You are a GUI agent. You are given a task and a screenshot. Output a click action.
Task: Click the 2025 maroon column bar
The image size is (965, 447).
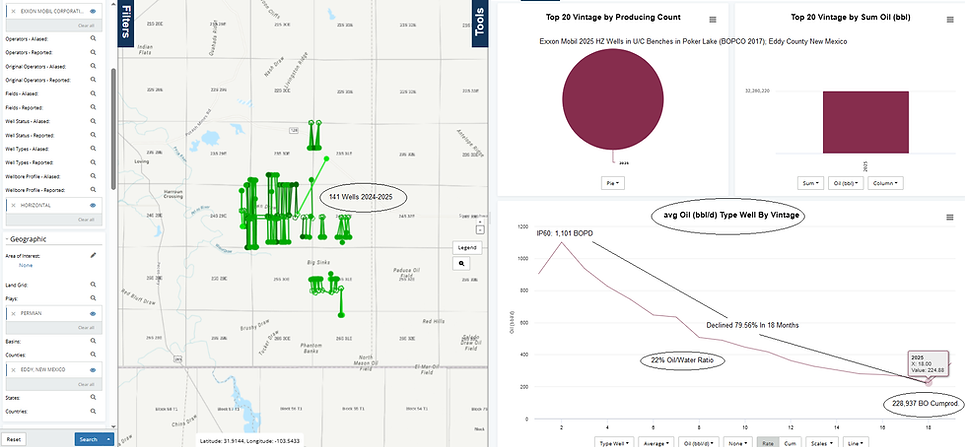pos(865,122)
